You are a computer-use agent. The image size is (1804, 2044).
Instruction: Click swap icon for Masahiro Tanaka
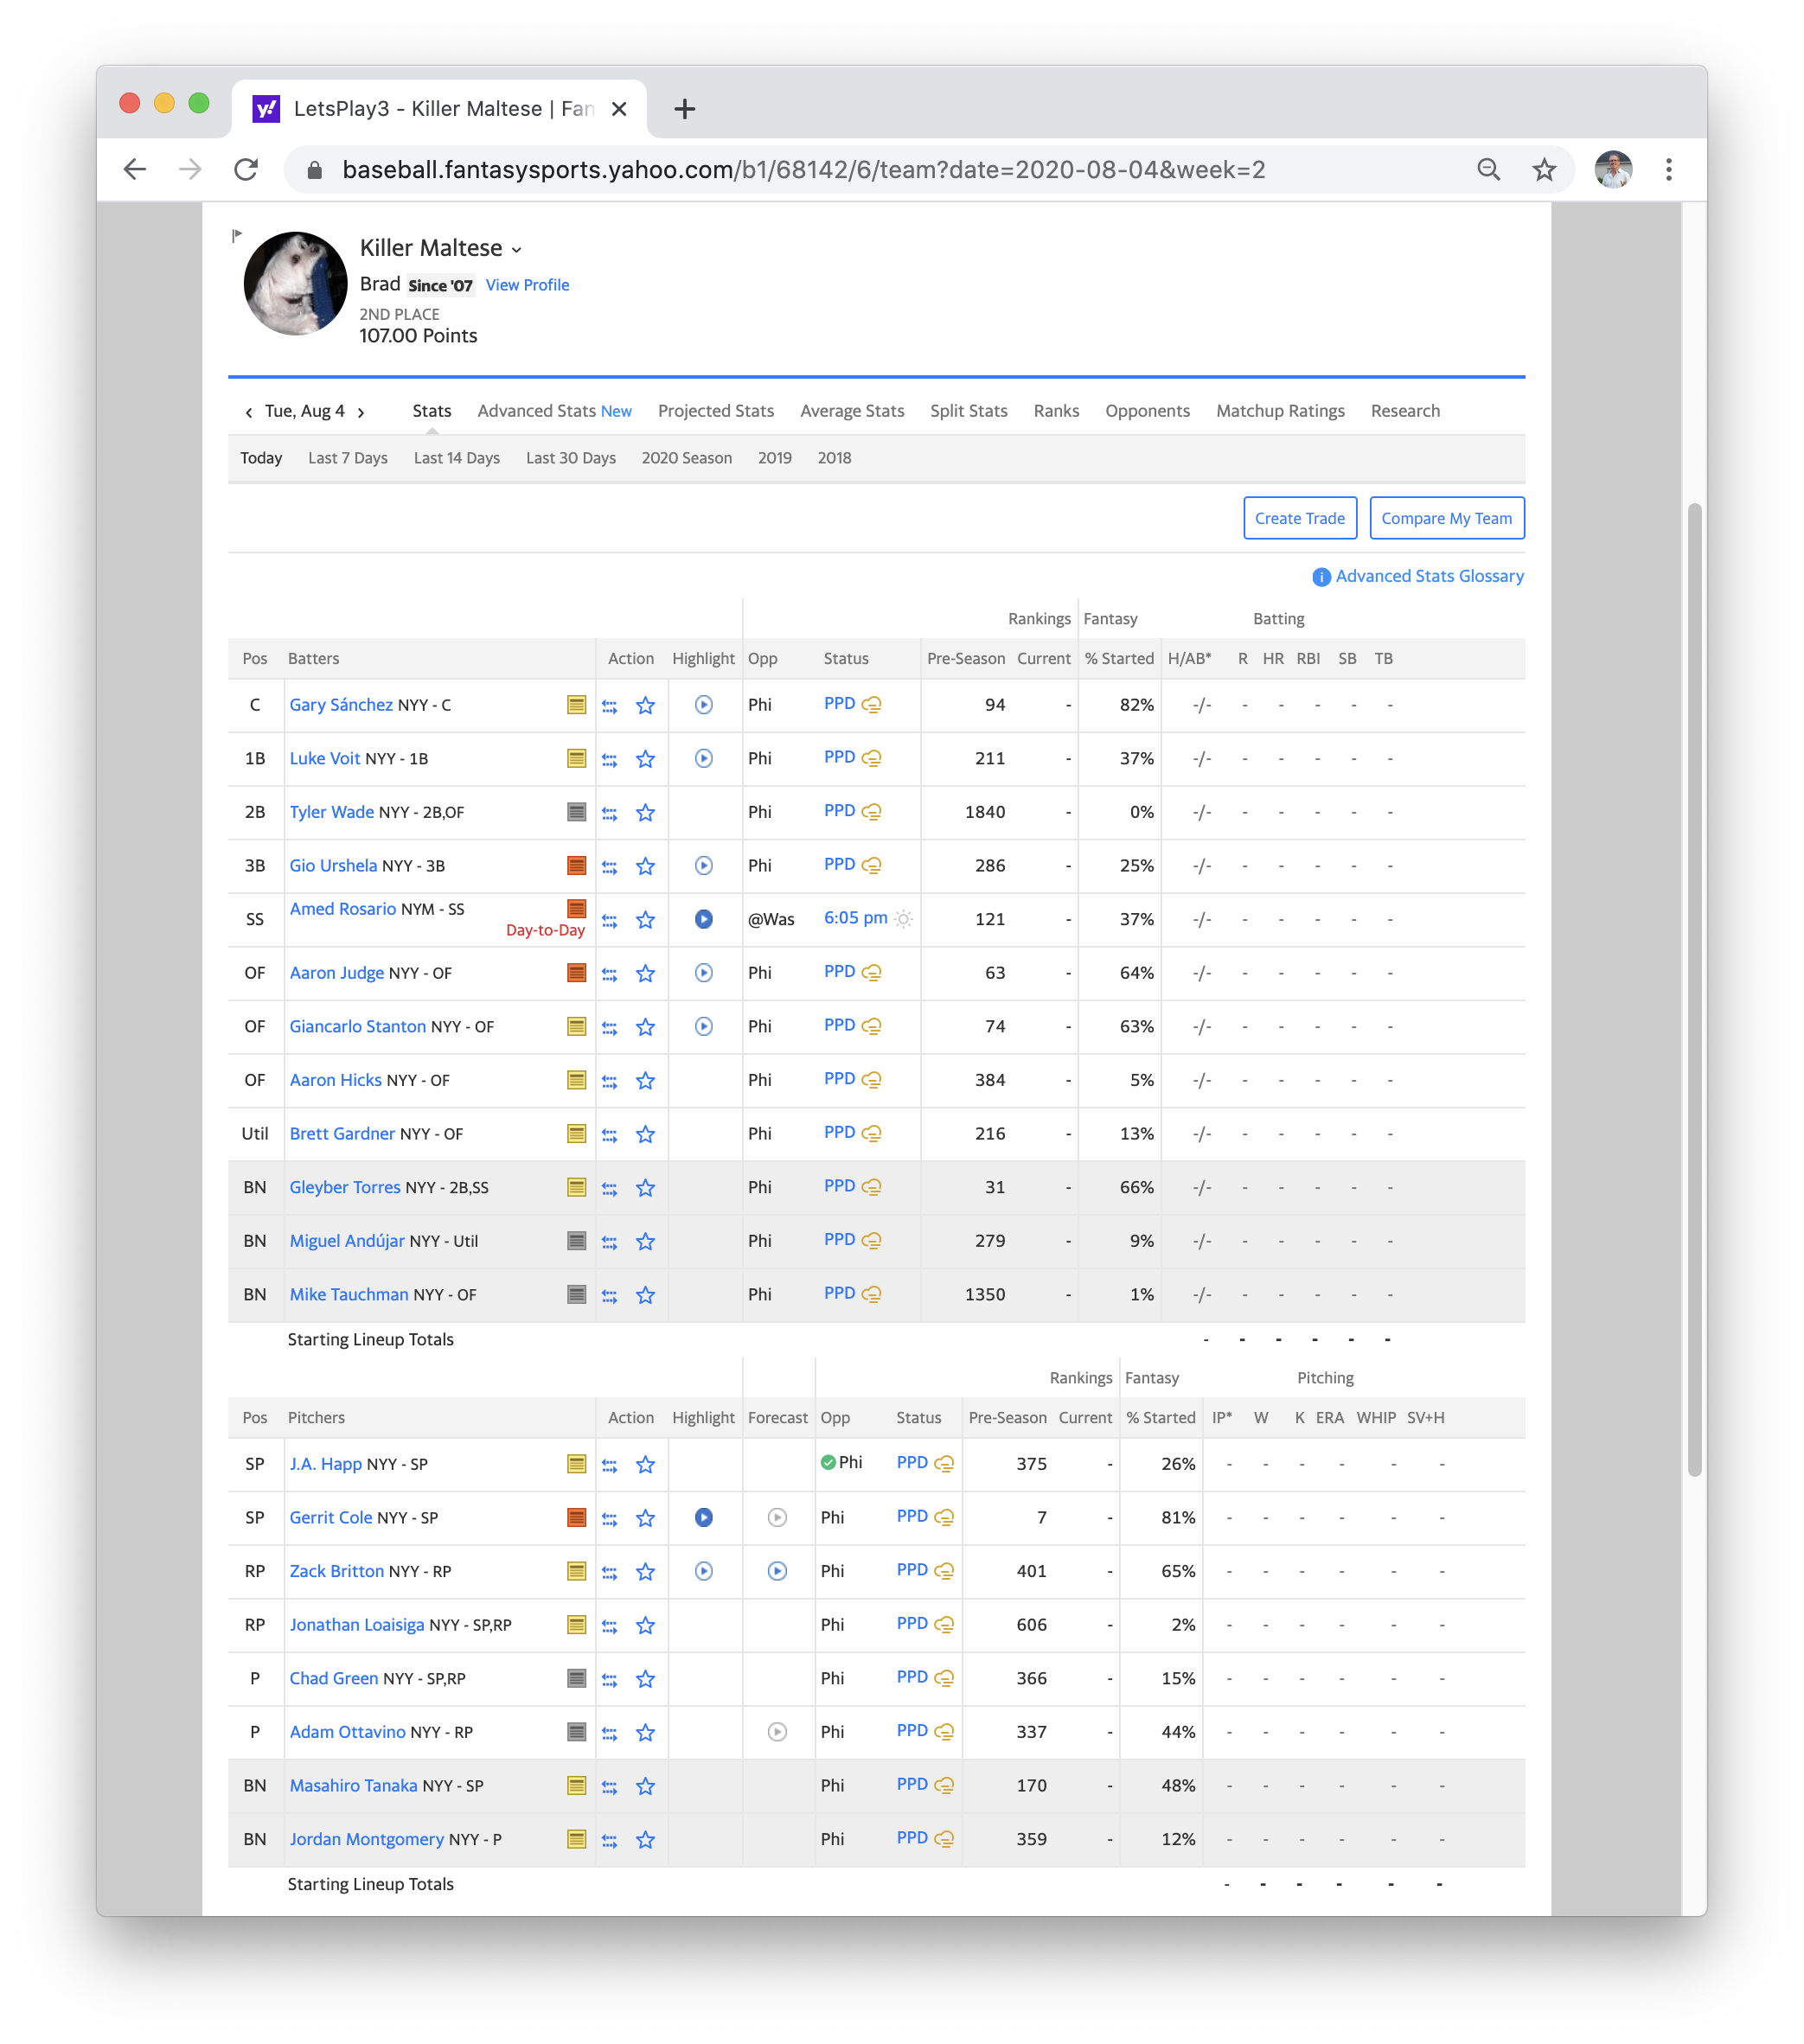tap(610, 1786)
